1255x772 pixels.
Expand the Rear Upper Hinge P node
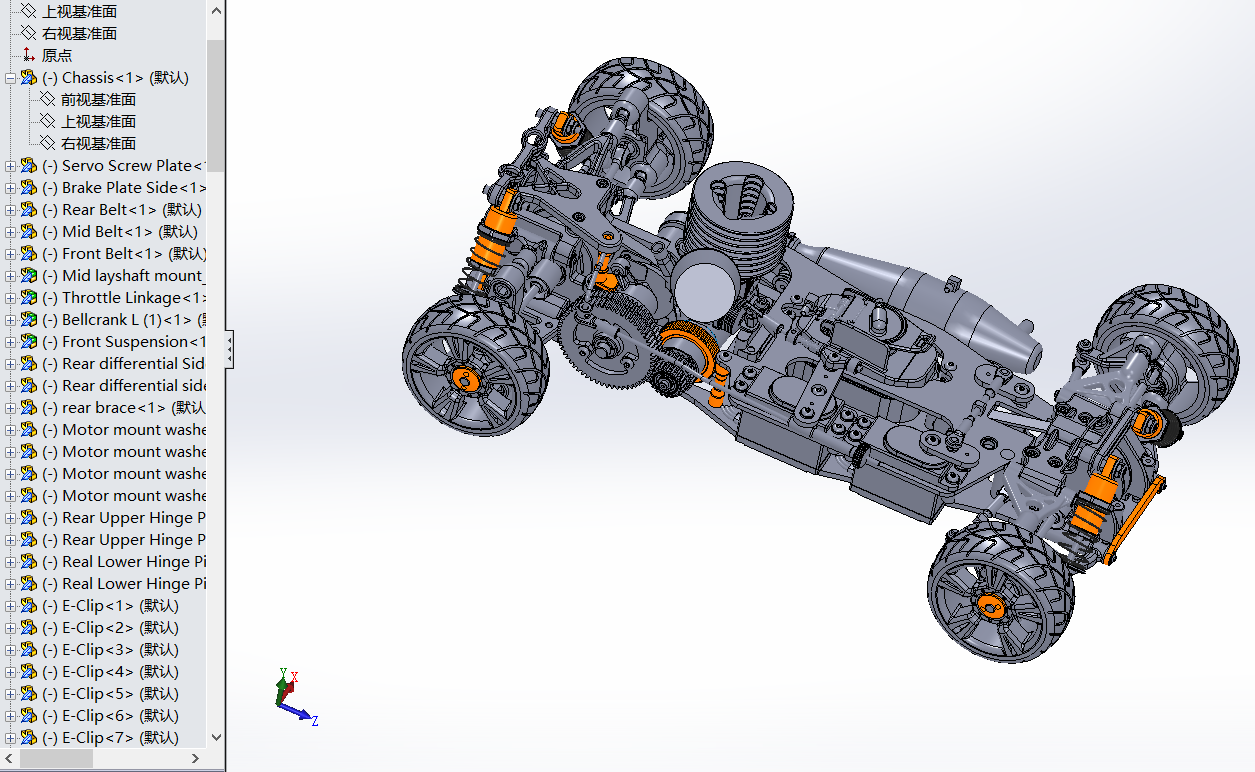(9, 517)
